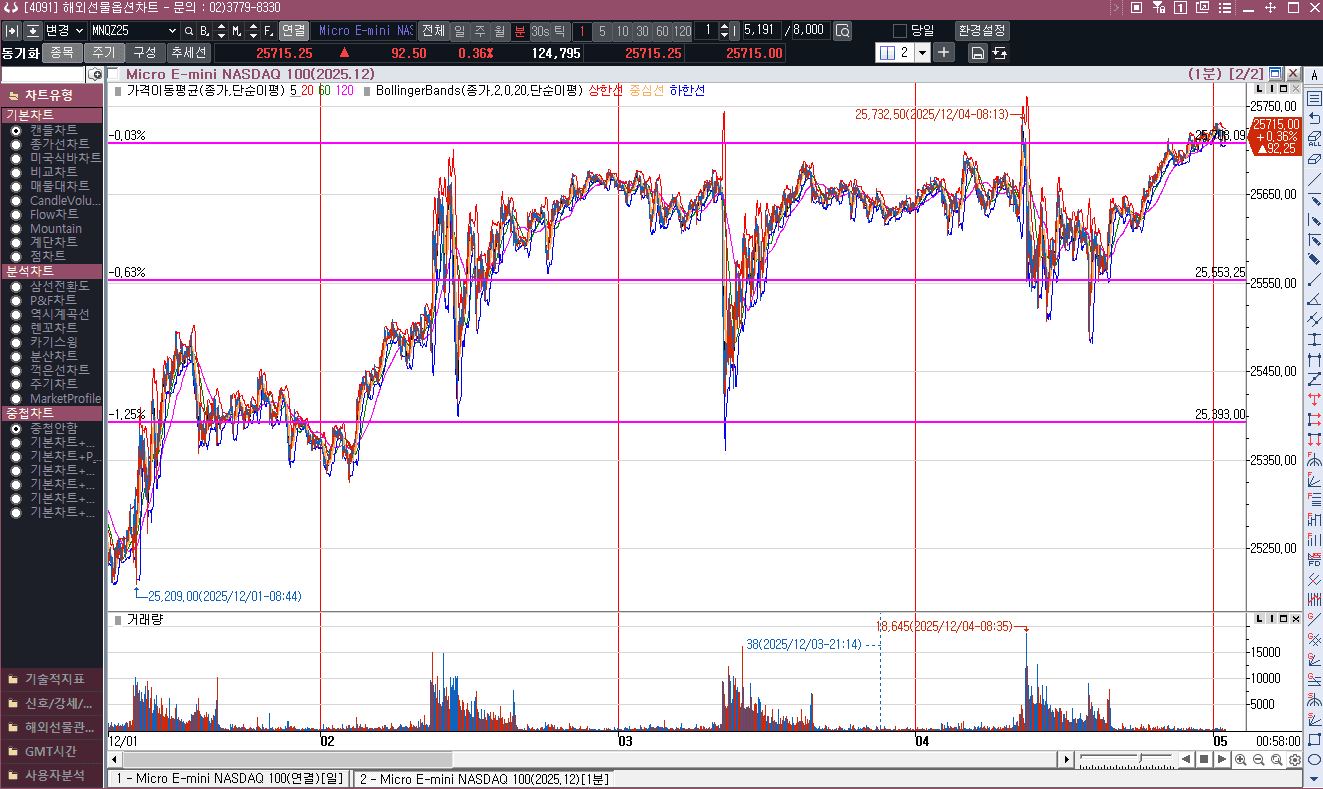Image resolution: width=1323 pixels, height=789 pixels.
Task: Switch to the 추세선 tab
Action: (188, 53)
